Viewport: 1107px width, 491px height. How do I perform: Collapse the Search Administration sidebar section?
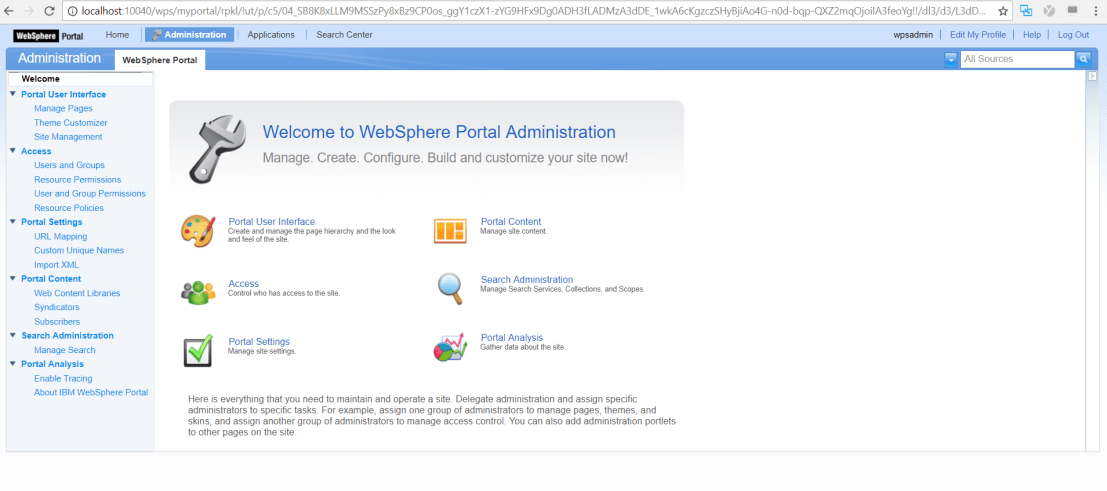(x=13, y=336)
